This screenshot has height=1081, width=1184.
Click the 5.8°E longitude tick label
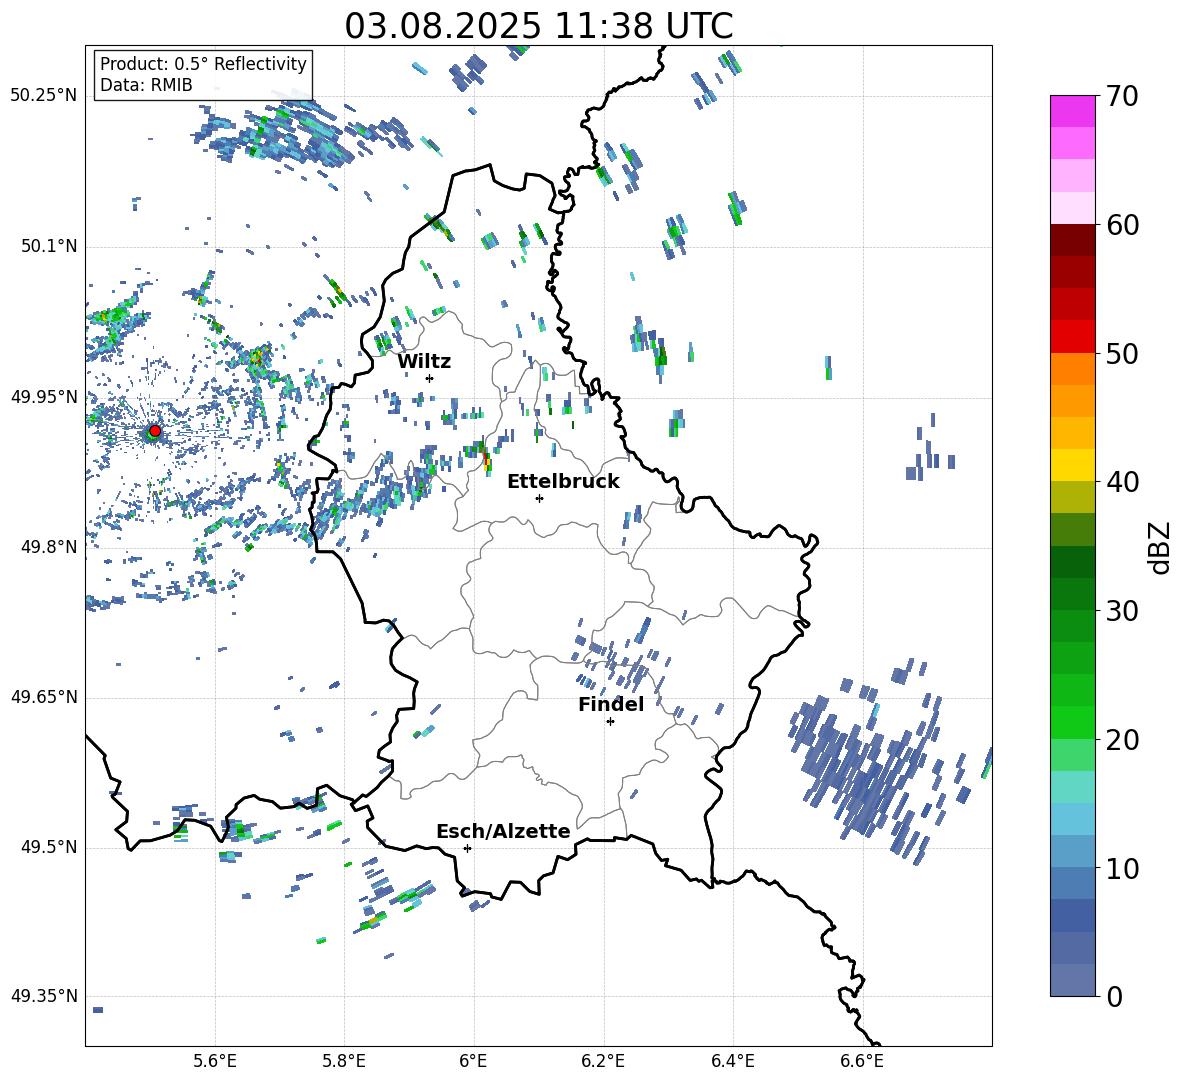[344, 1061]
